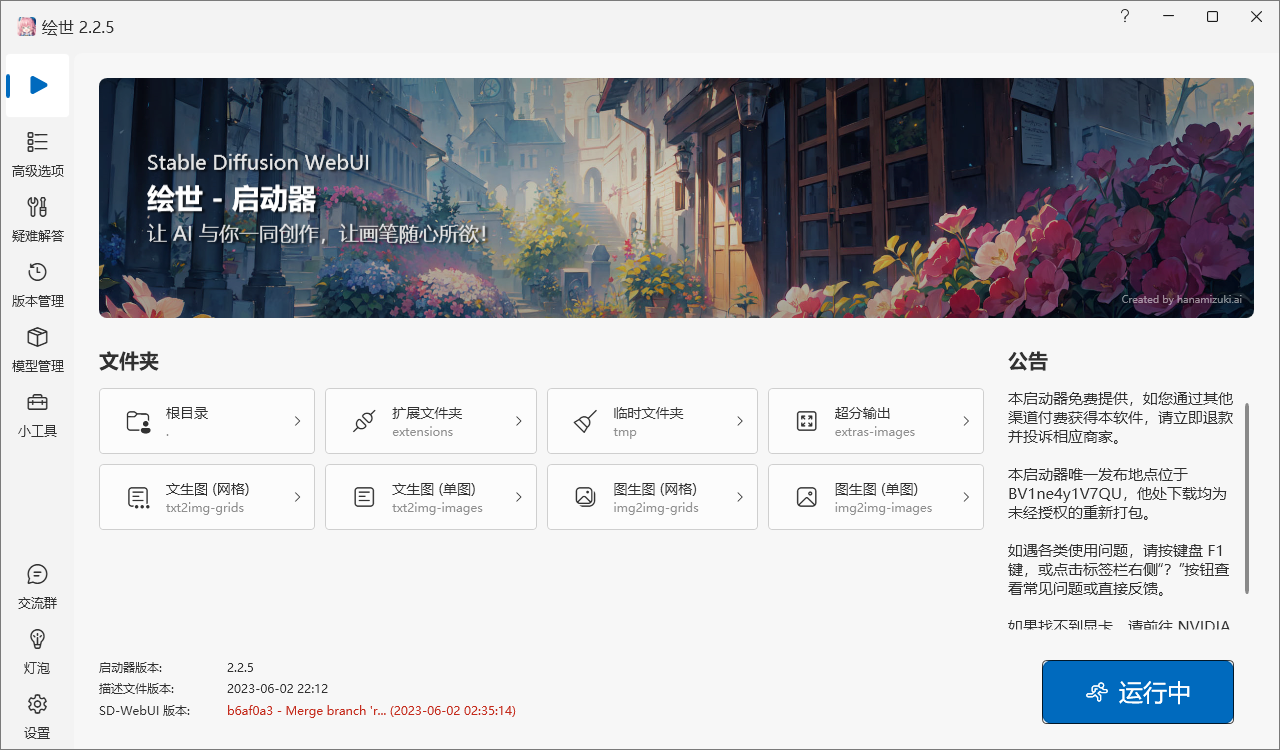Open 模型管理 model cube icon
This screenshot has width=1280, height=750.
click(x=37, y=337)
